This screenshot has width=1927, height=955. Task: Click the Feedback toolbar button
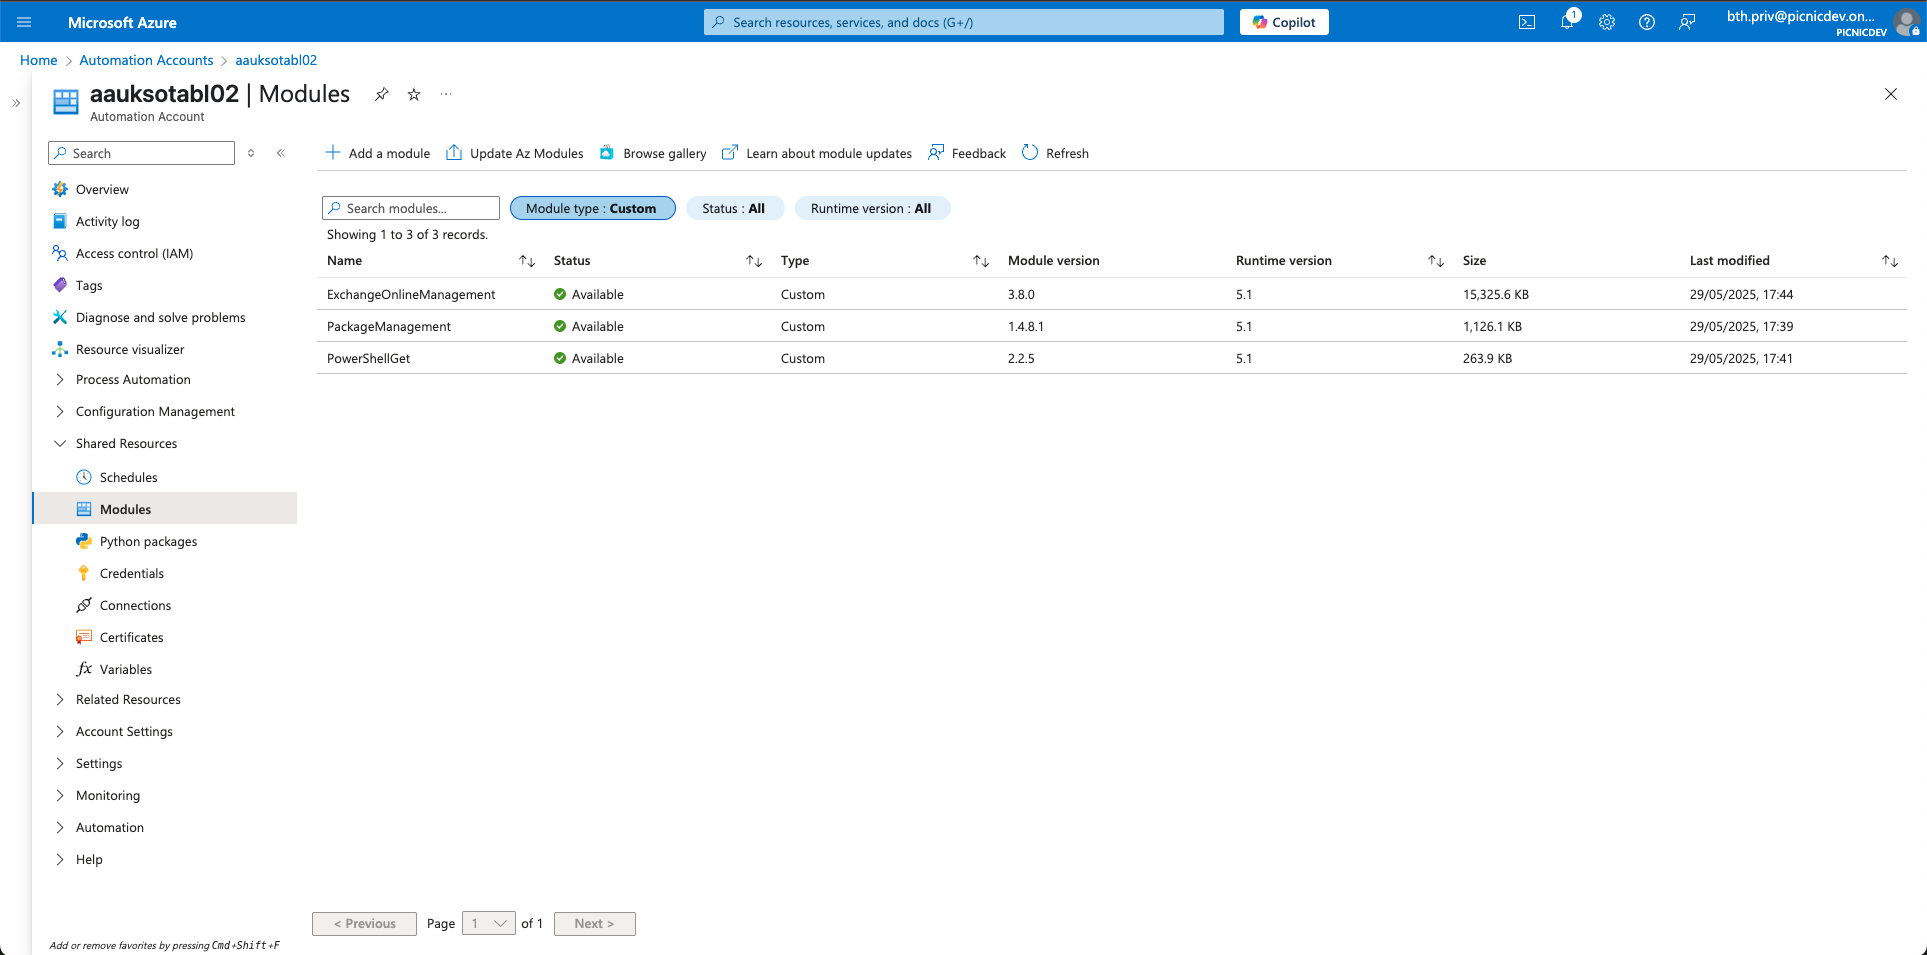(967, 153)
